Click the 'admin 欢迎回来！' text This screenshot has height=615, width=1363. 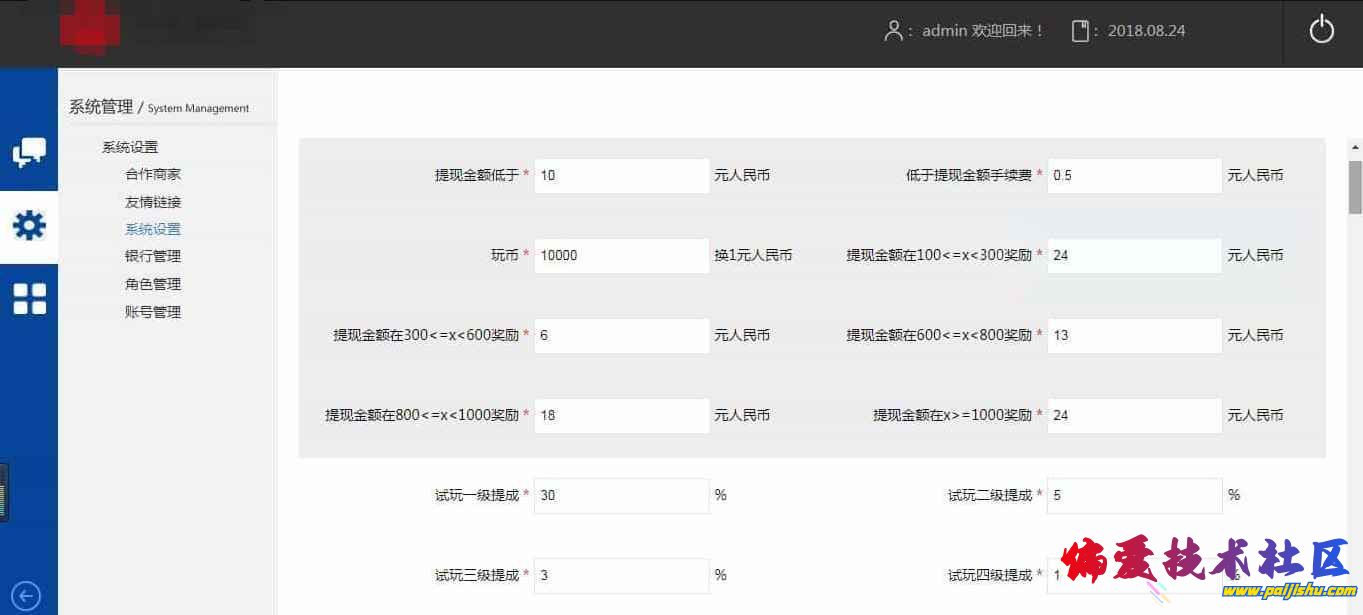coord(984,31)
